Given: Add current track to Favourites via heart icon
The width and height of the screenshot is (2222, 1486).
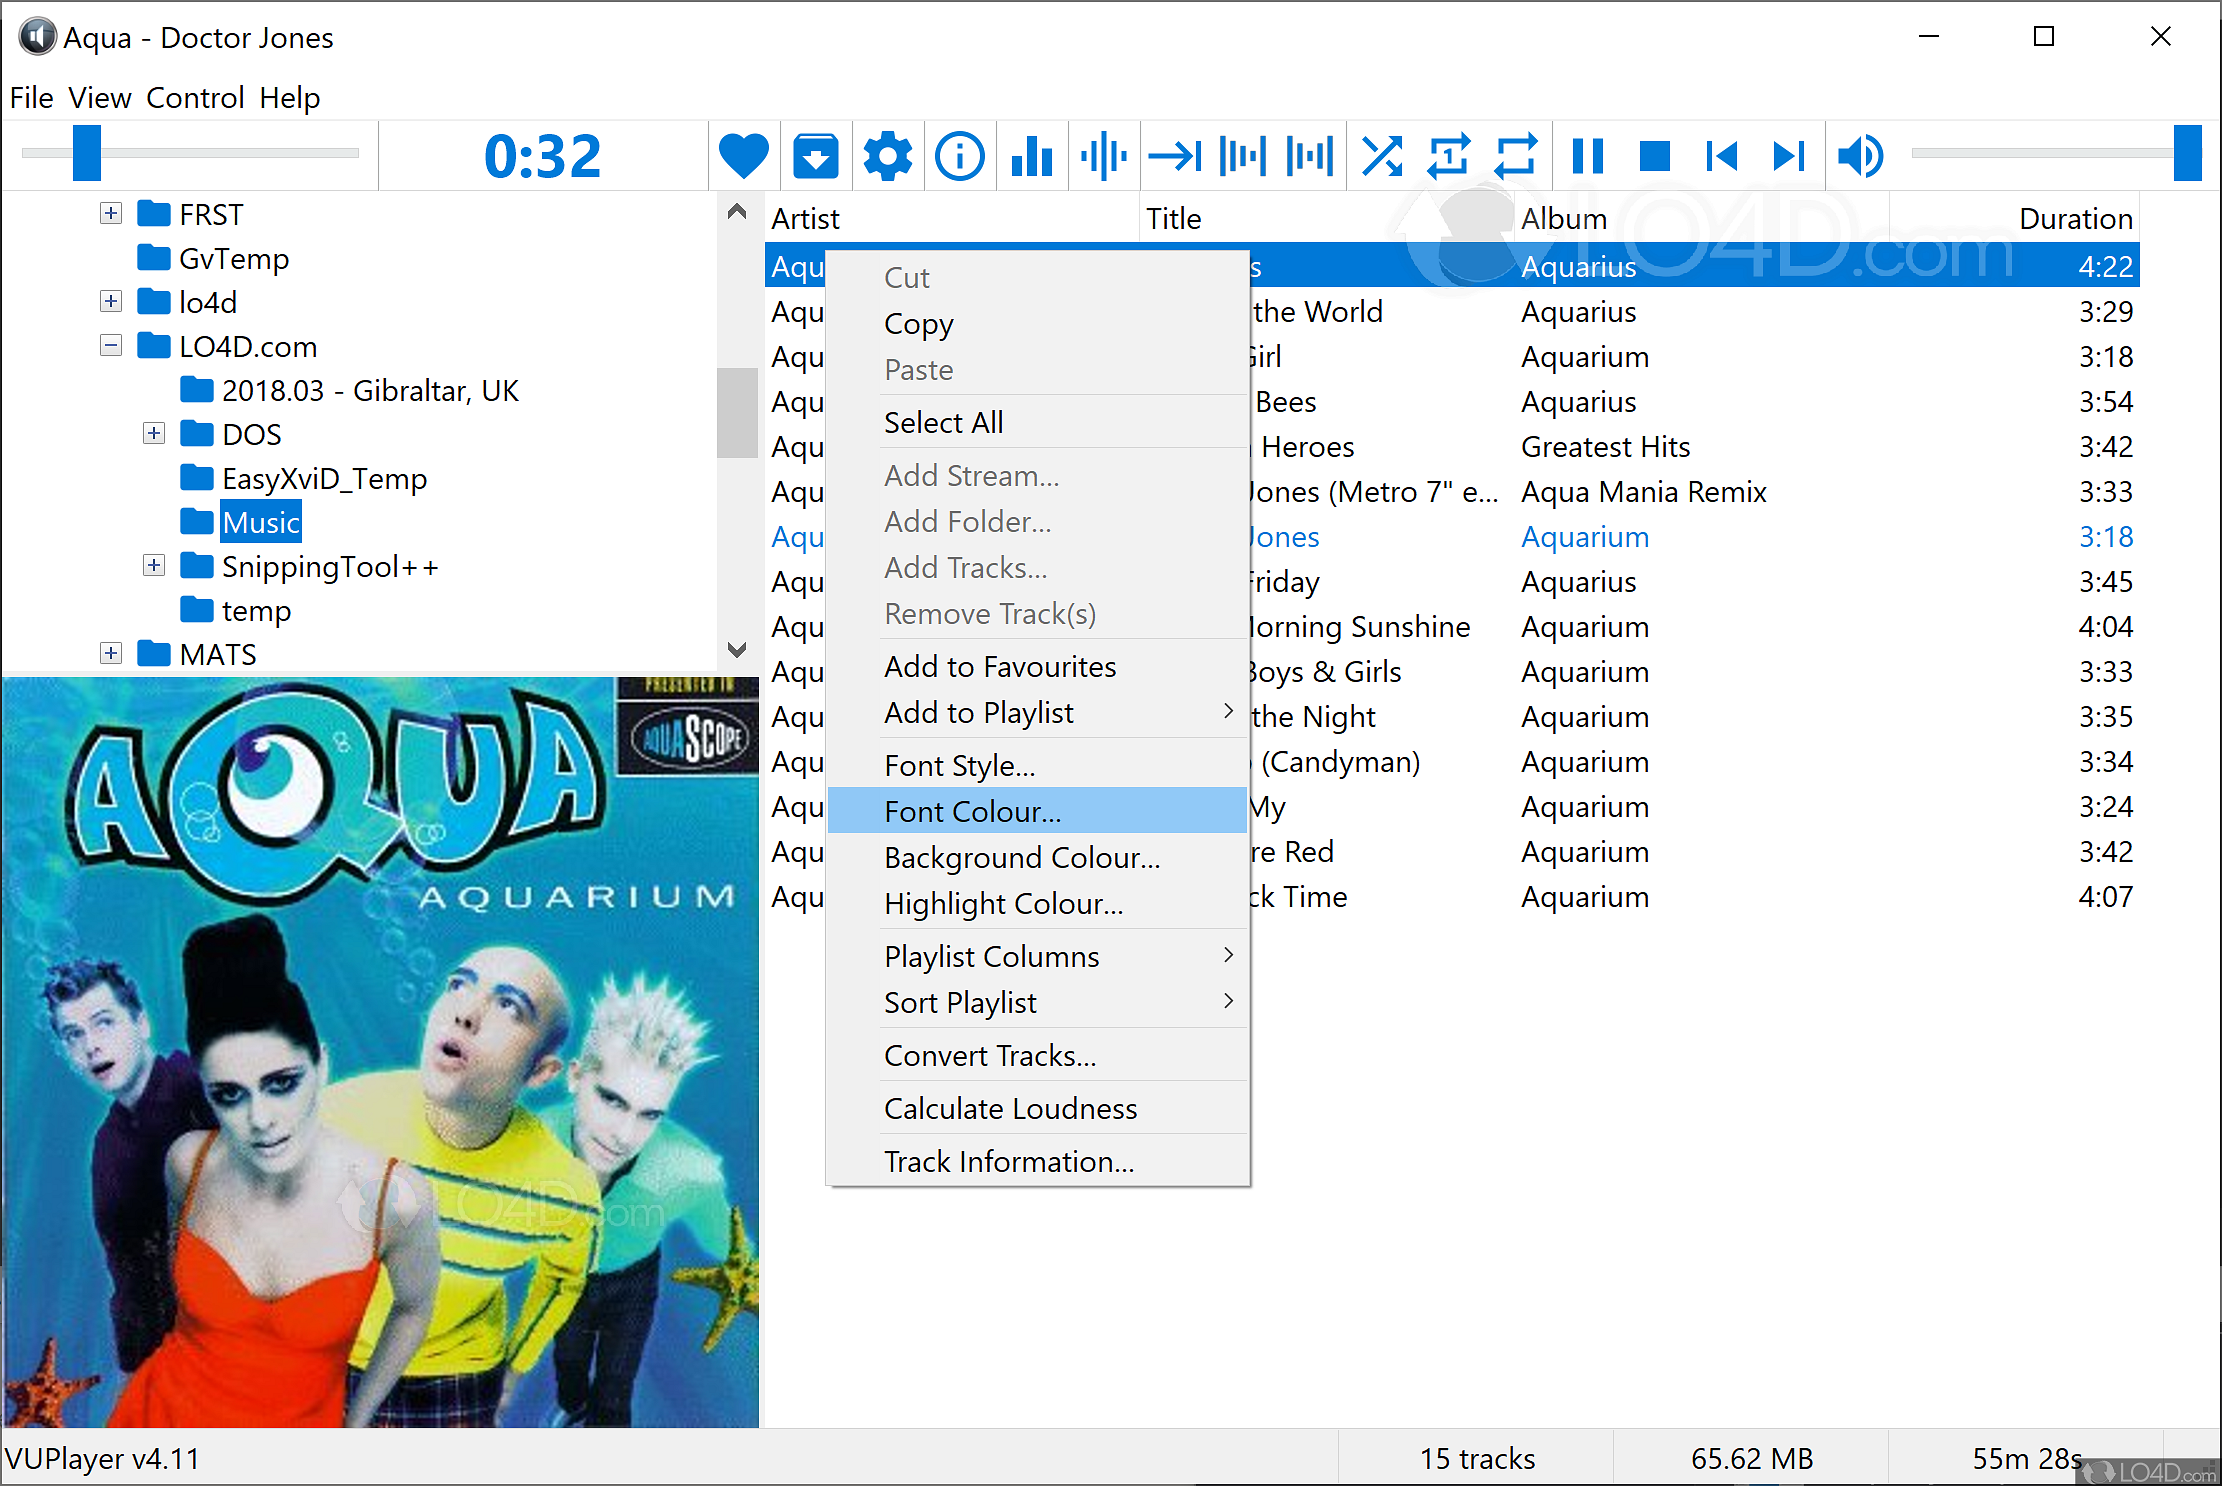Looking at the screenshot, I should coord(744,155).
